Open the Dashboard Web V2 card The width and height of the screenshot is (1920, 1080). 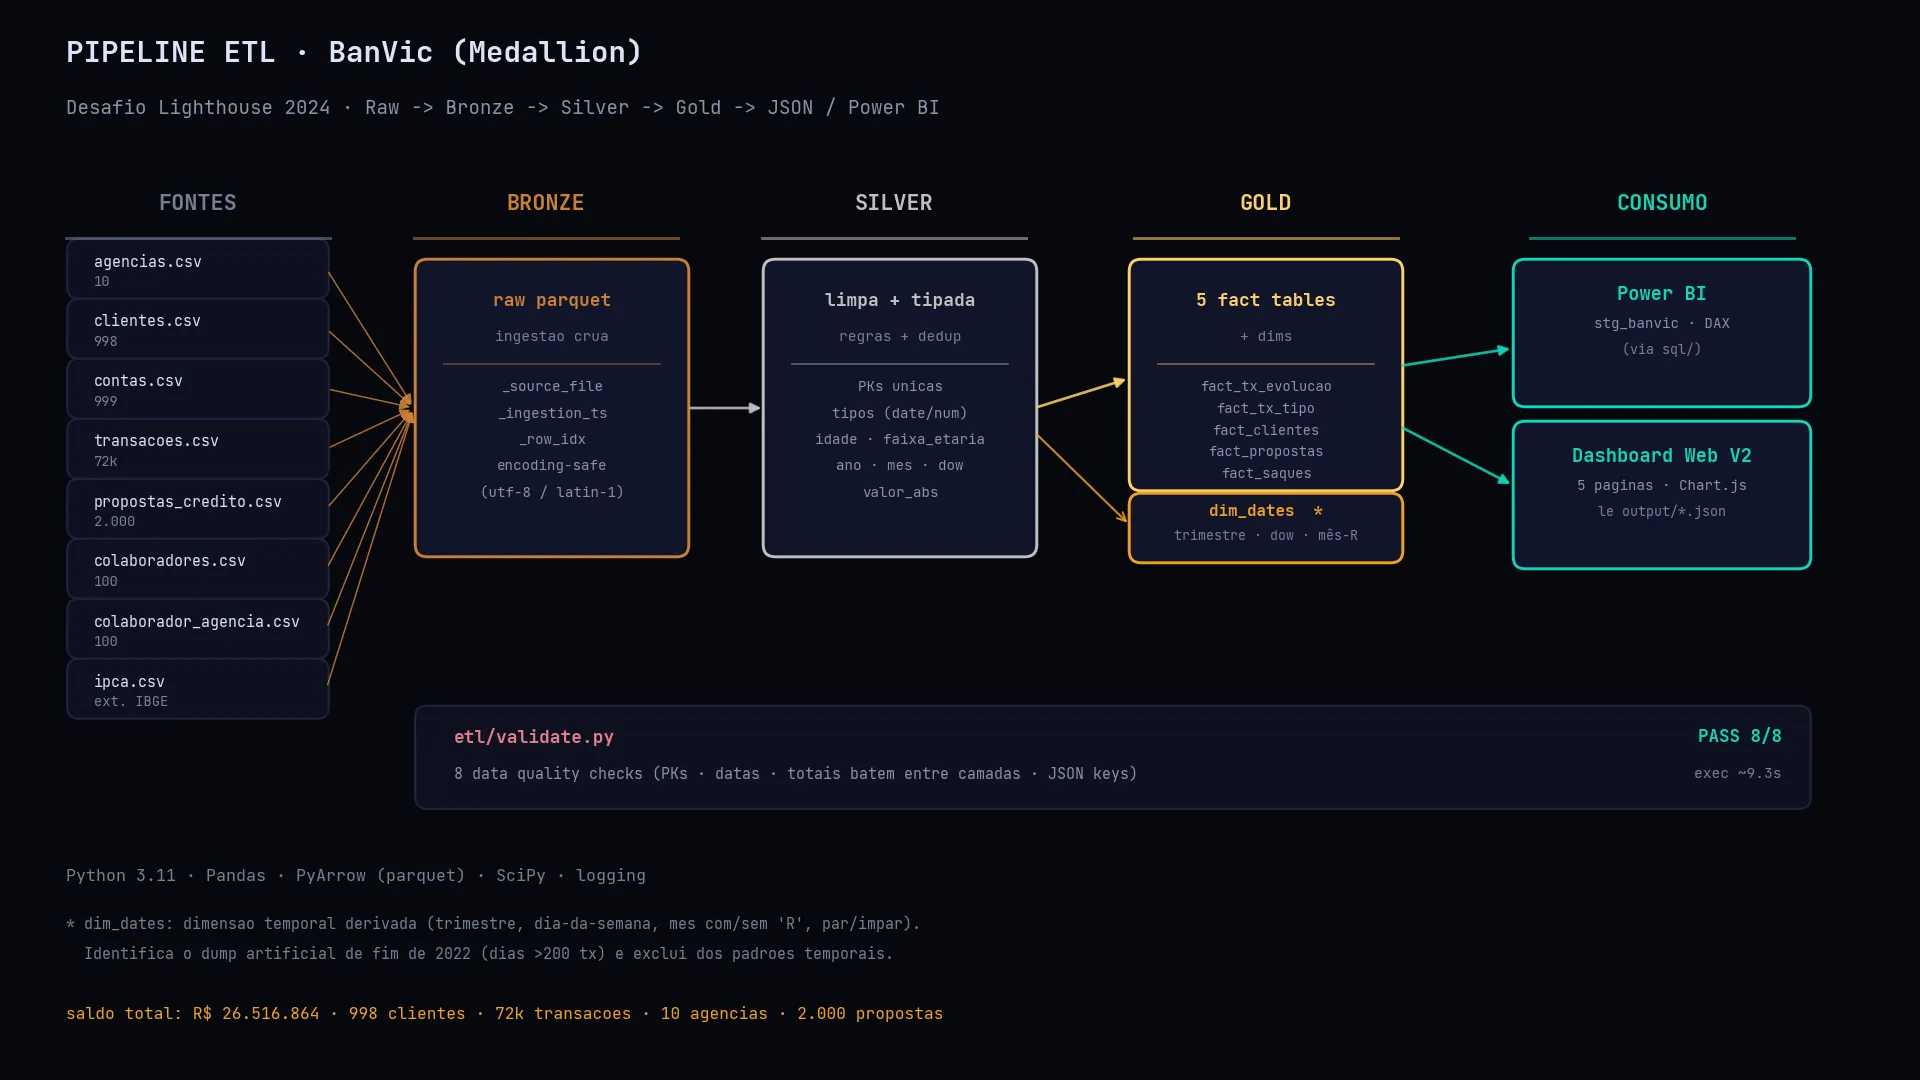tap(1662, 495)
